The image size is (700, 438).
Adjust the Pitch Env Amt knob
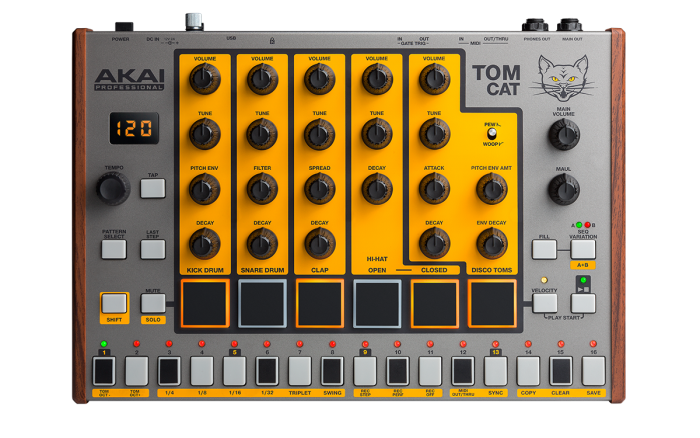(492, 189)
